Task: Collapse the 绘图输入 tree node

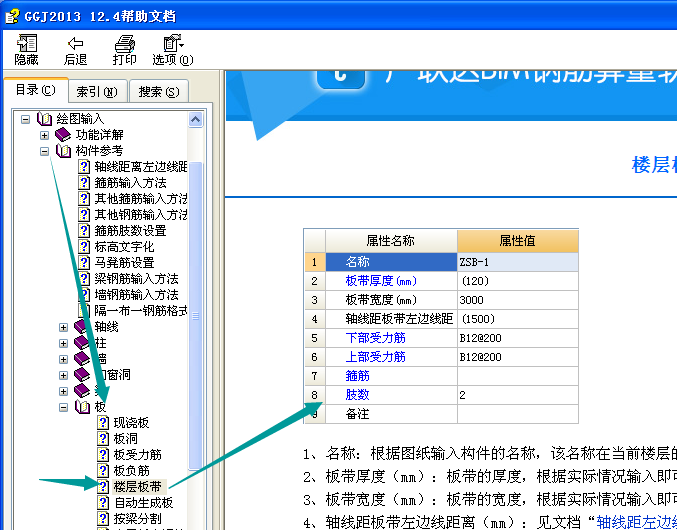Action: [x=25, y=119]
